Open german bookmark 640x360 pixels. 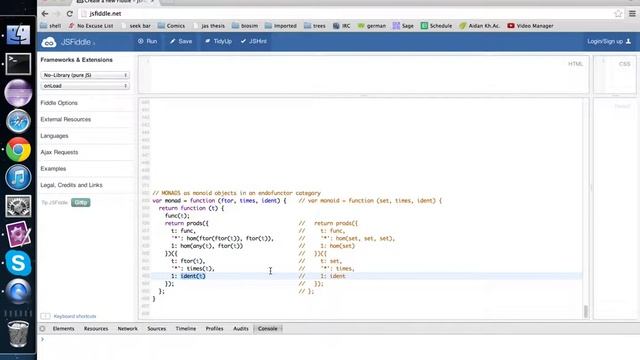point(372,26)
